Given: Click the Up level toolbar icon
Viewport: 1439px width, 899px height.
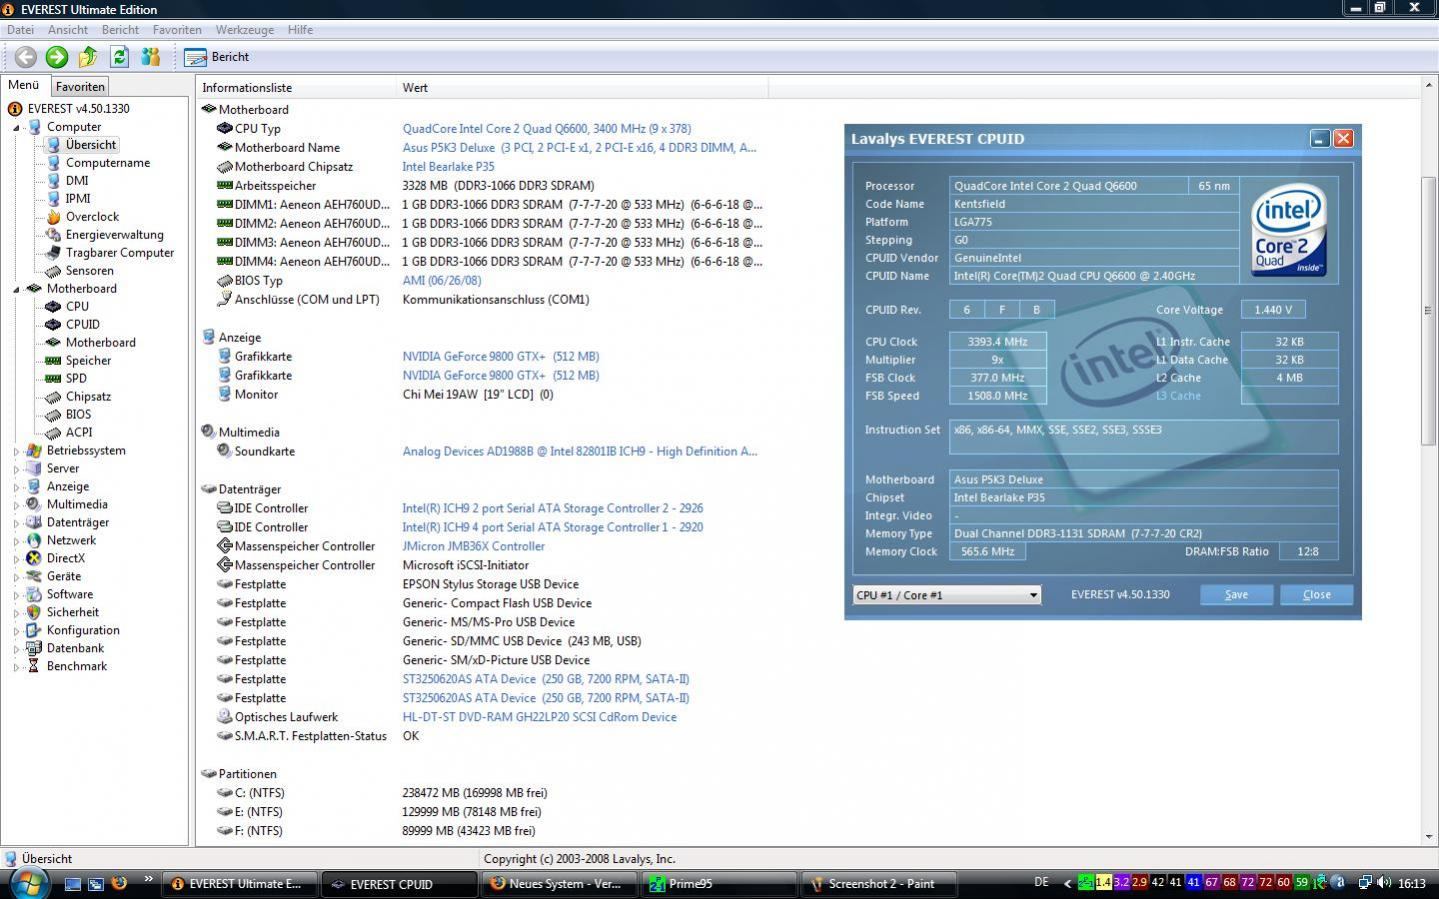Looking at the screenshot, I should (x=88, y=57).
